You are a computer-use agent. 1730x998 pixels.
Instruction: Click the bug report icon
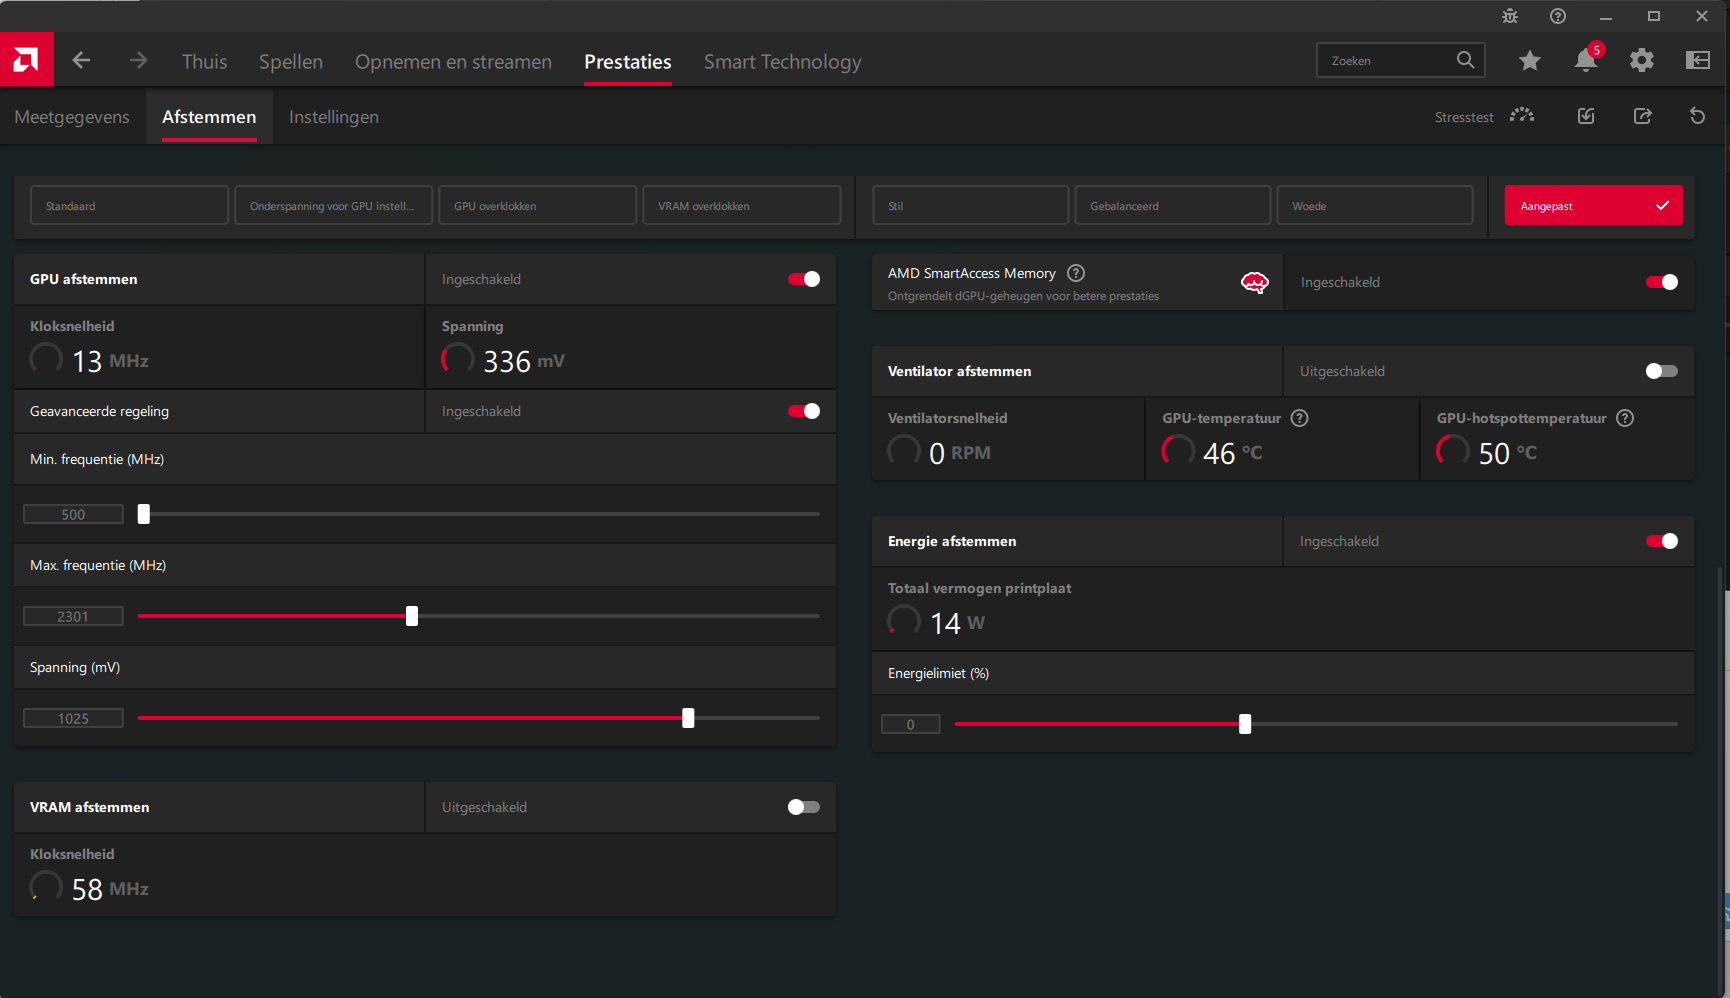[x=1510, y=16]
